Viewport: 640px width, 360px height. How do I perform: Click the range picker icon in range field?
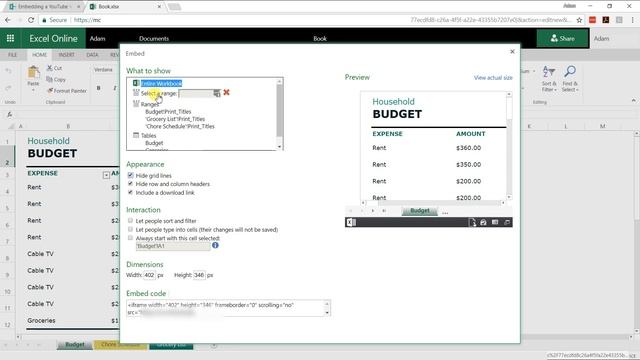click(x=217, y=93)
